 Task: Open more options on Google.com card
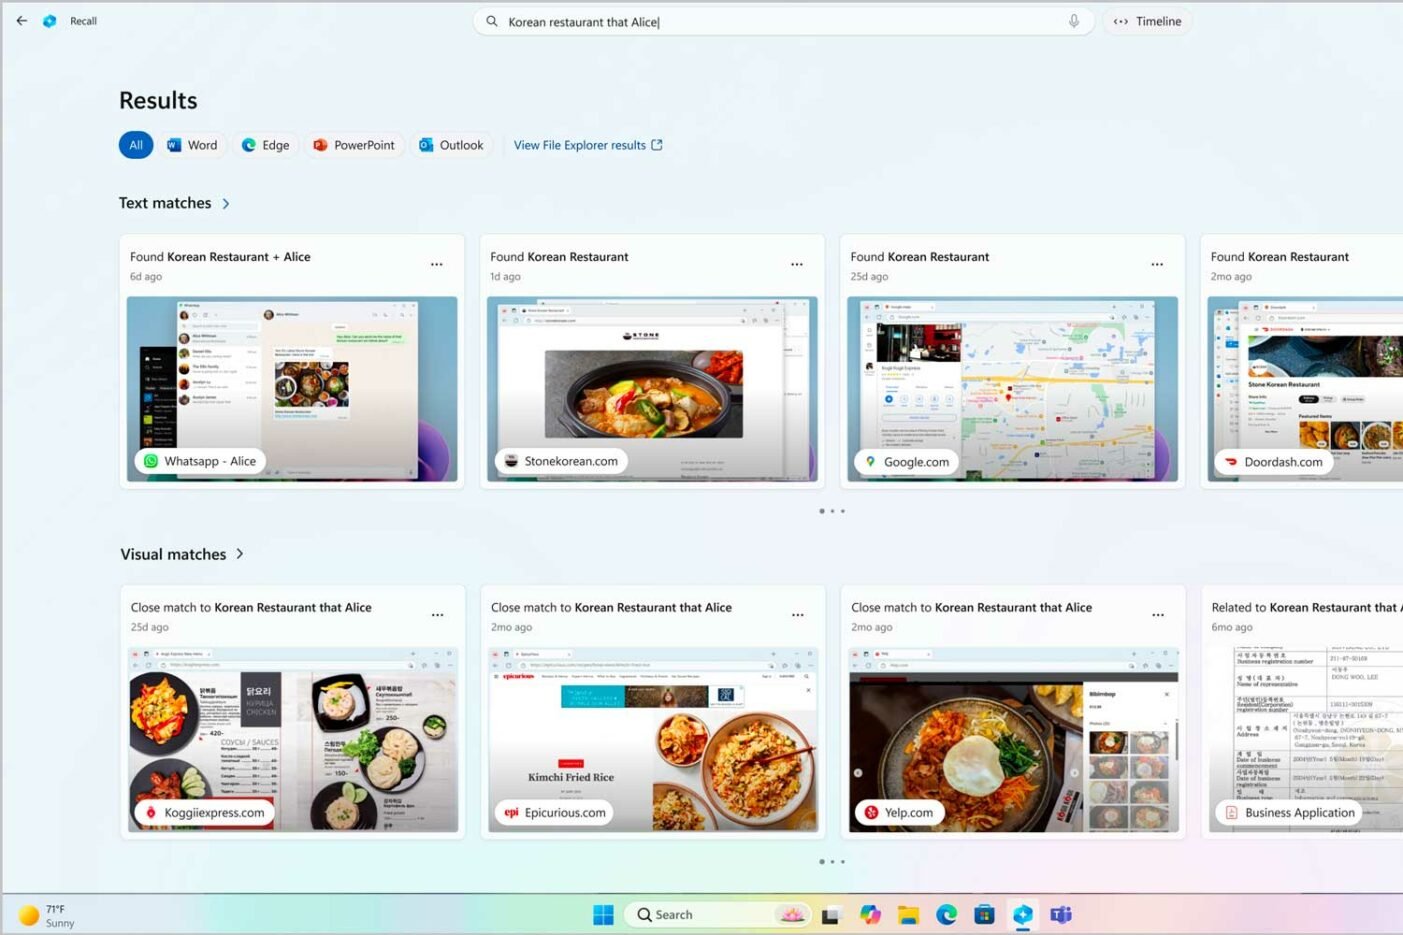click(1157, 265)
